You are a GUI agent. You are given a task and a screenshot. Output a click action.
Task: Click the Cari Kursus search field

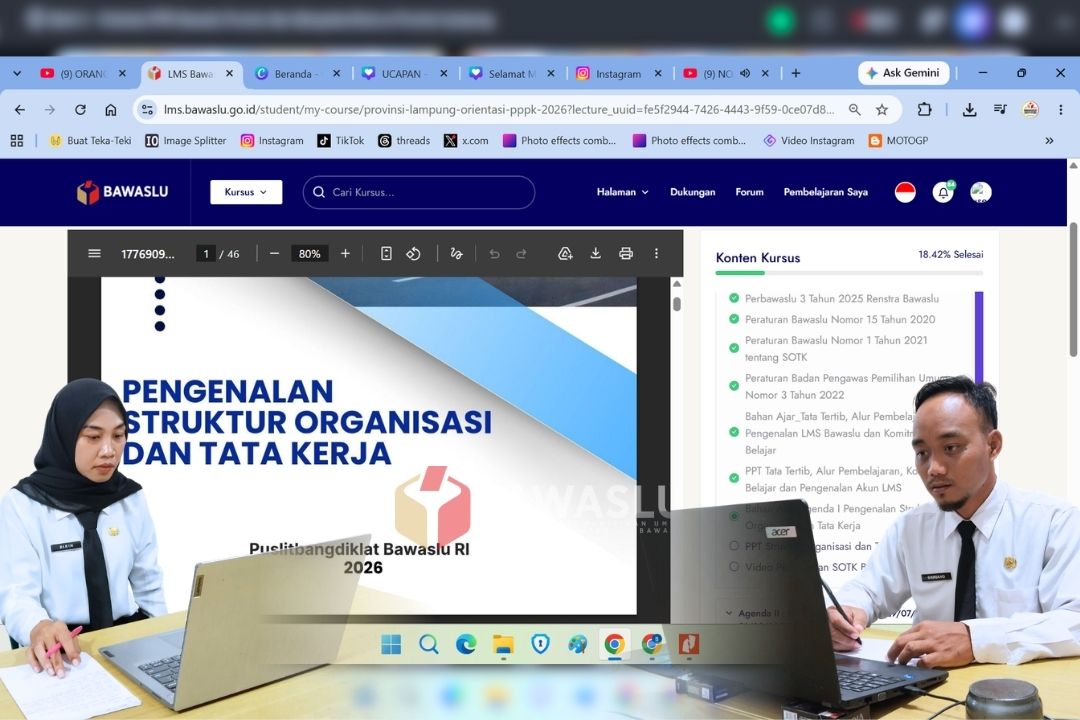pos(419,192)
